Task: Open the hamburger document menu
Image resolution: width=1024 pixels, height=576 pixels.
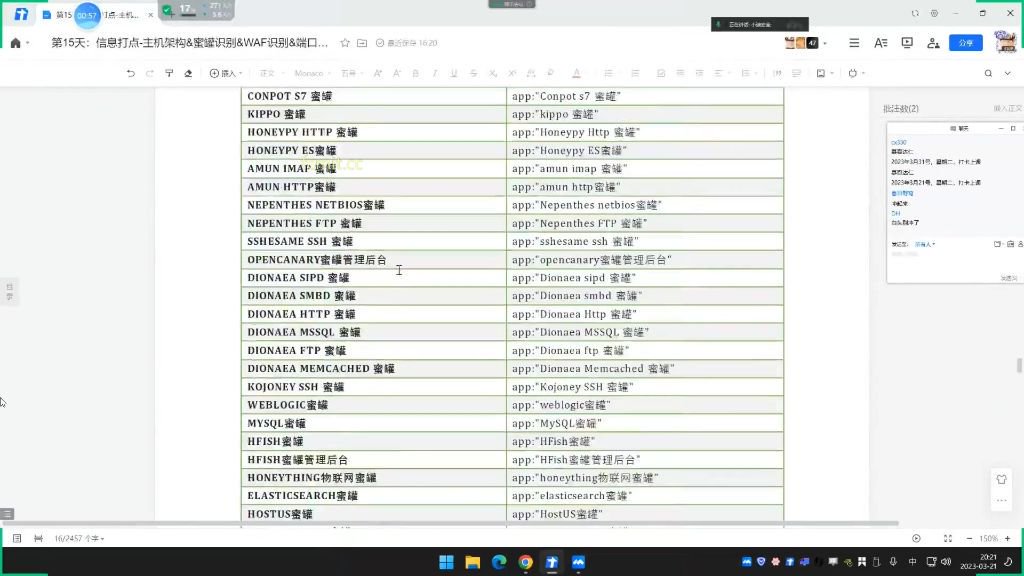Action: tap(854, 43)
